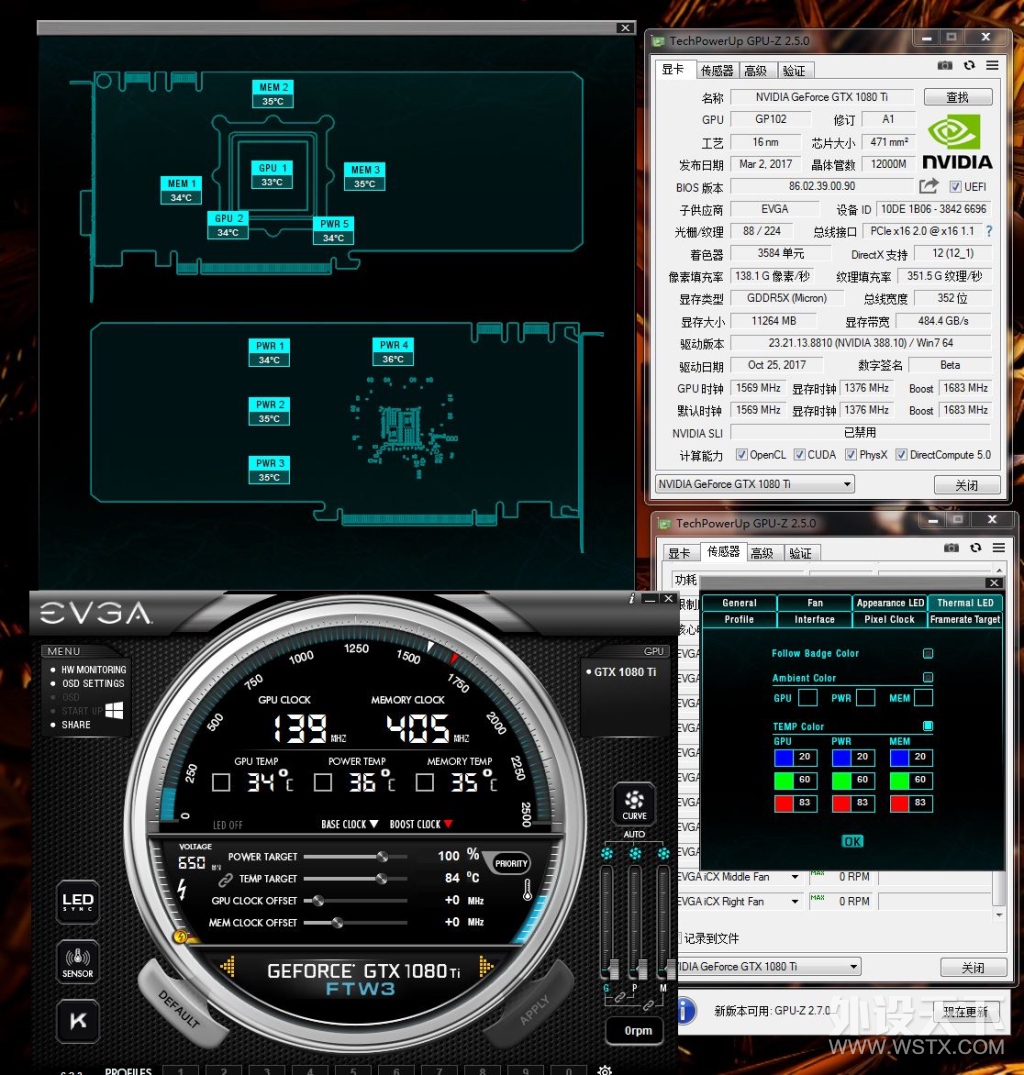Click the thermometer icon under Priority
This screenshot has width=1024, height=1075.
(x=527, y=890)
